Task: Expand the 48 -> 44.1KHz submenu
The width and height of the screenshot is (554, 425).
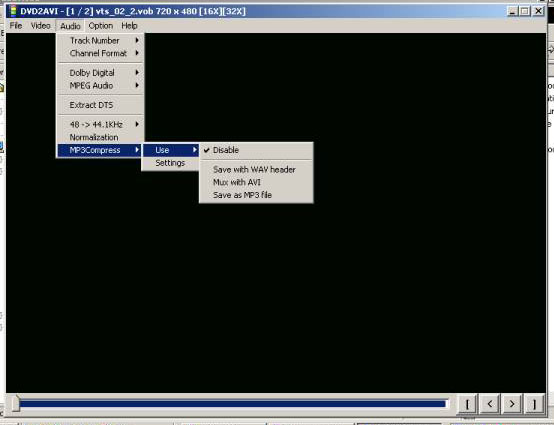Action: [x=100, y=124]
